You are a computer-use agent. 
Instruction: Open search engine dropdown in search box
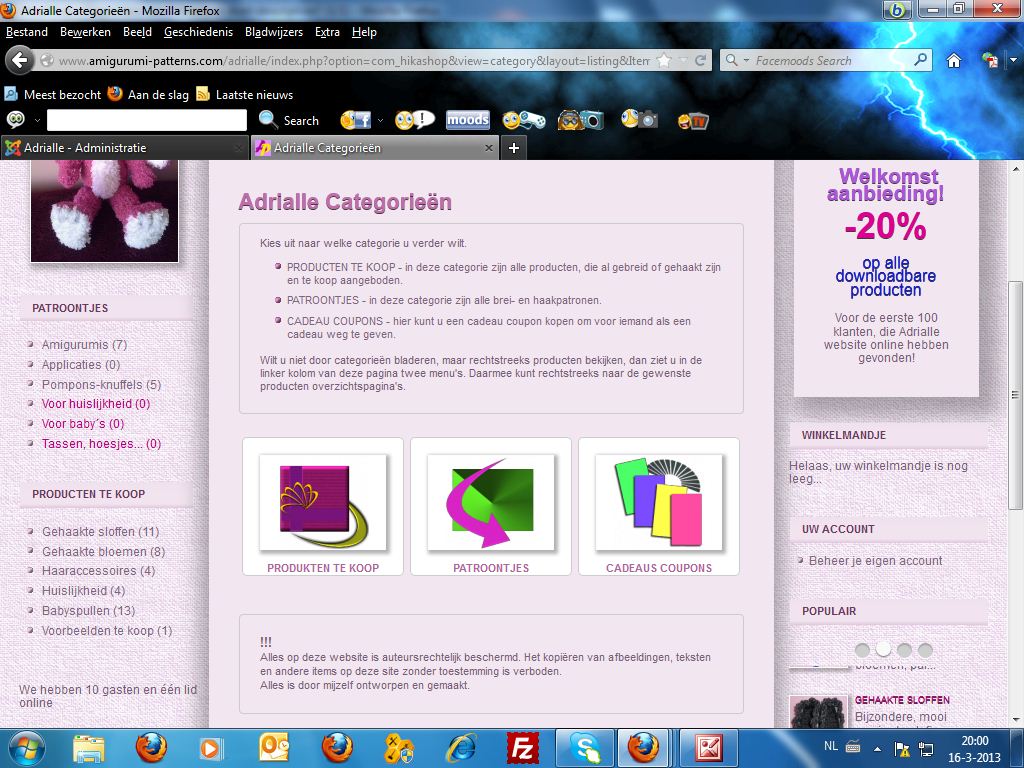pyautogui.click(x=746, y=61)
